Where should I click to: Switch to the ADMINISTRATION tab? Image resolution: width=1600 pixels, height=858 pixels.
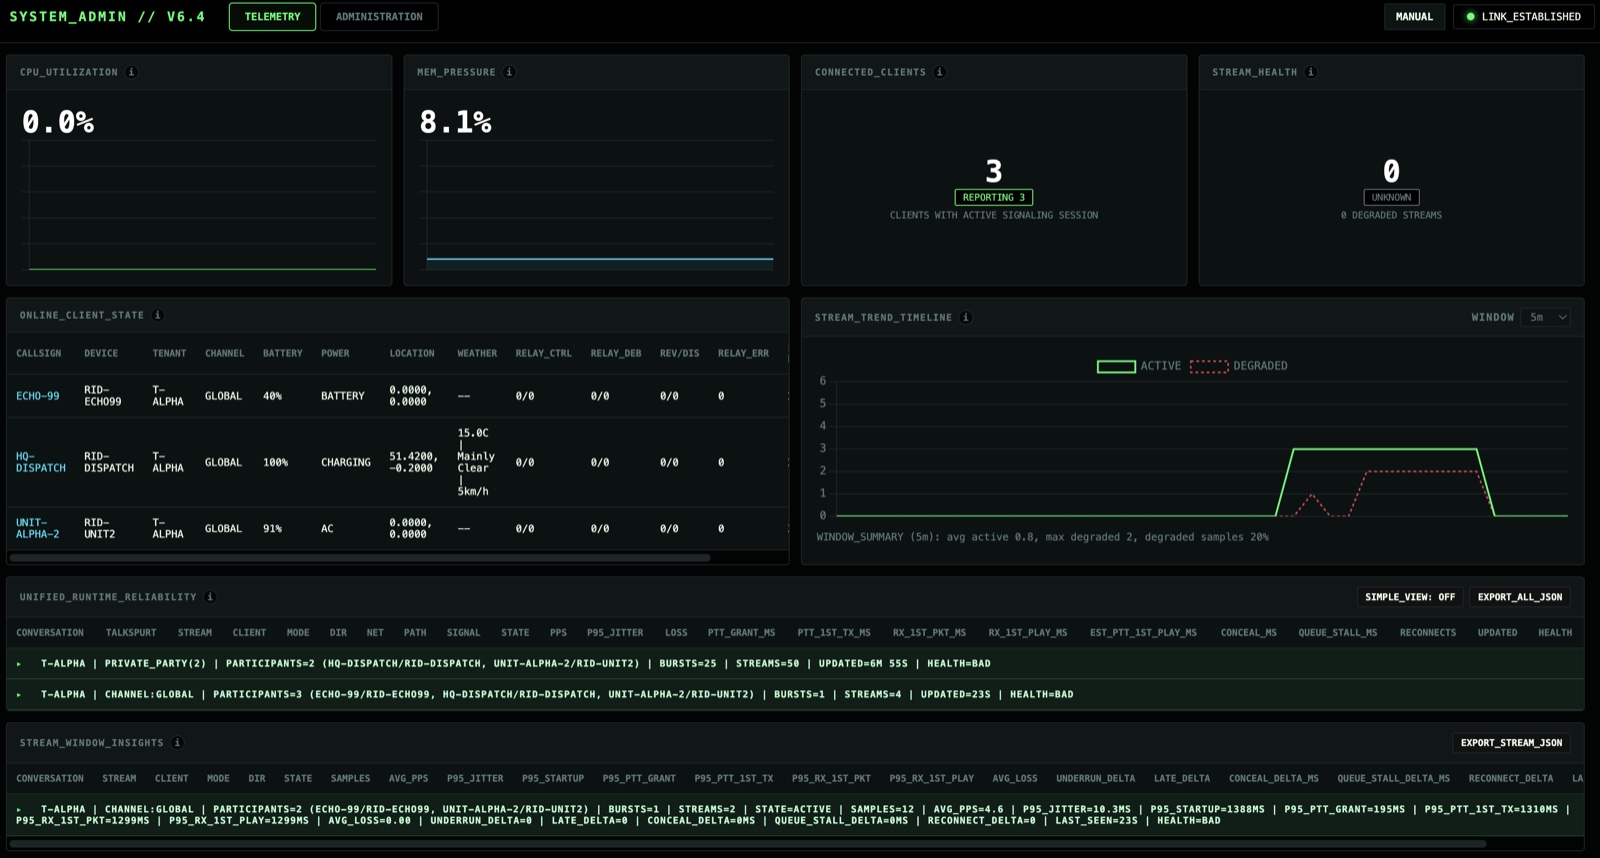379,17
